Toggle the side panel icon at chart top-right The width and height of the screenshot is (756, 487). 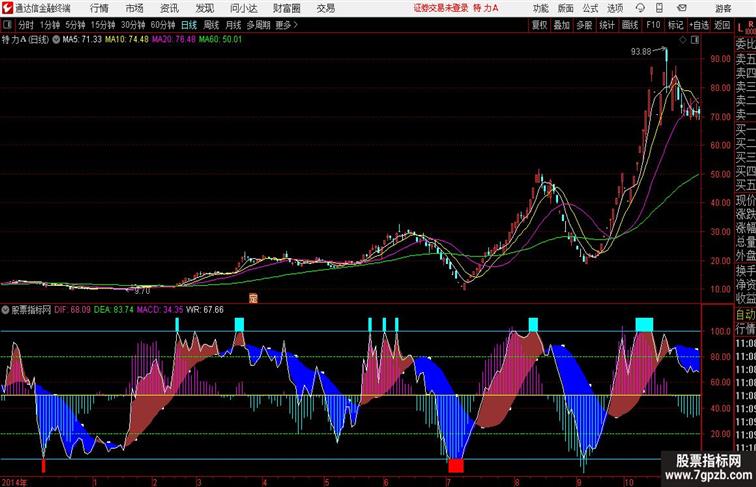click(695, 40)
